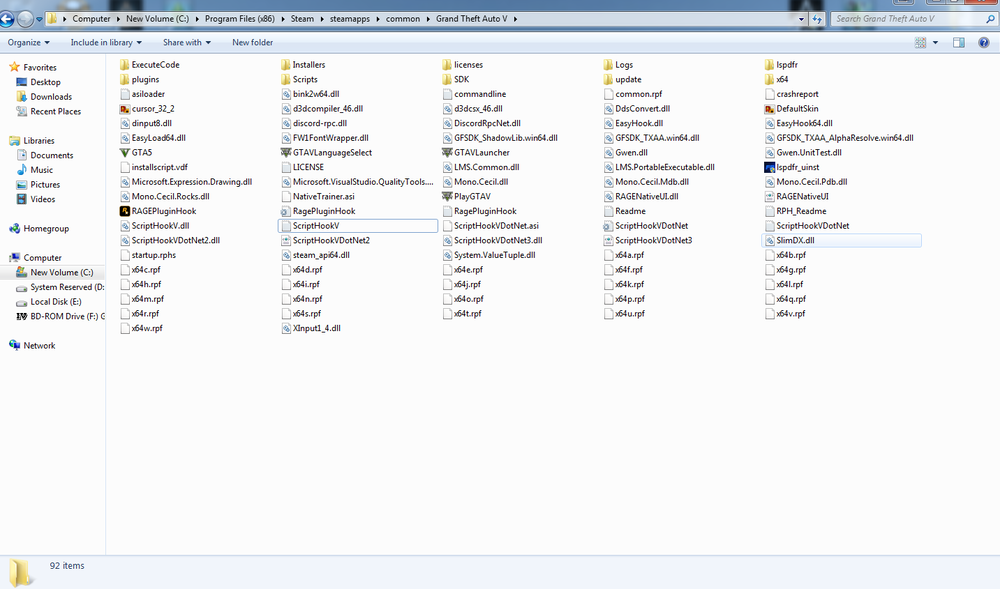Open the recent pages dropdown arrow

pos(40,19)
